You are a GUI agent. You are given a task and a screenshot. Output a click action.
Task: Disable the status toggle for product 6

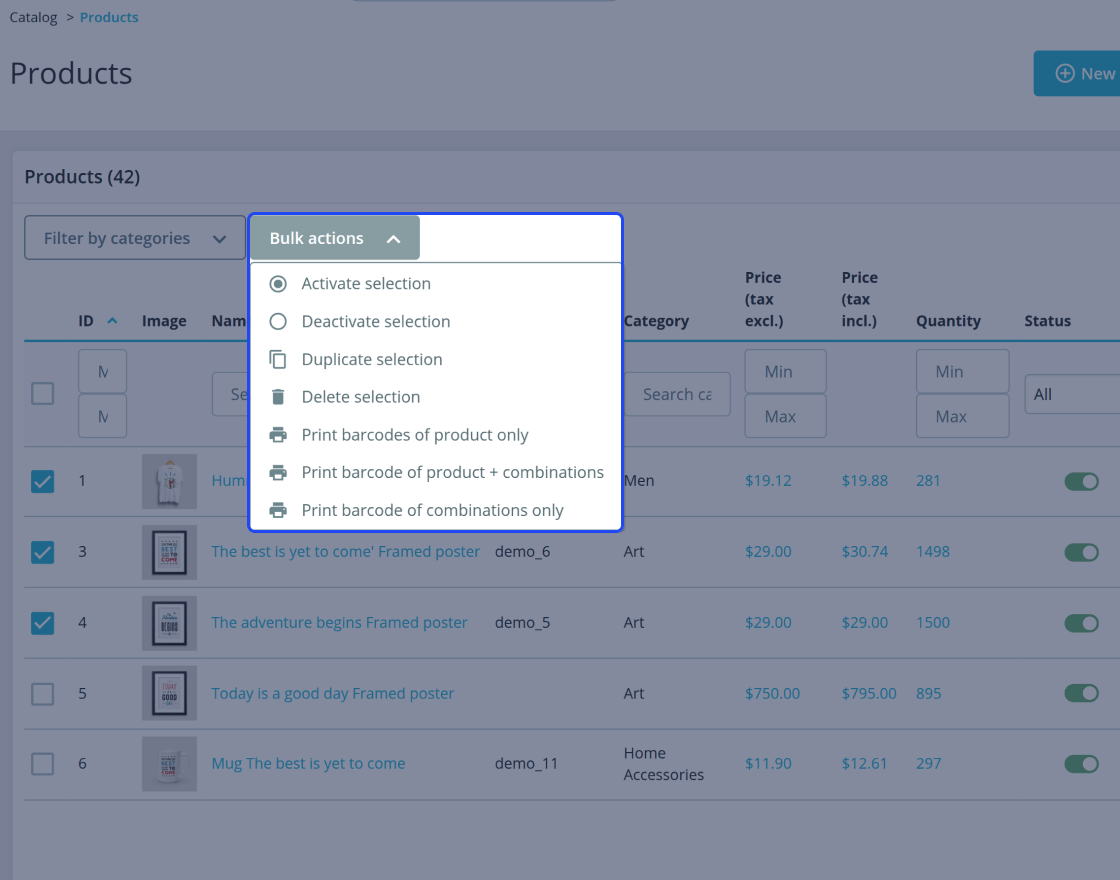pyautogui.click(x=1081, y=764)
